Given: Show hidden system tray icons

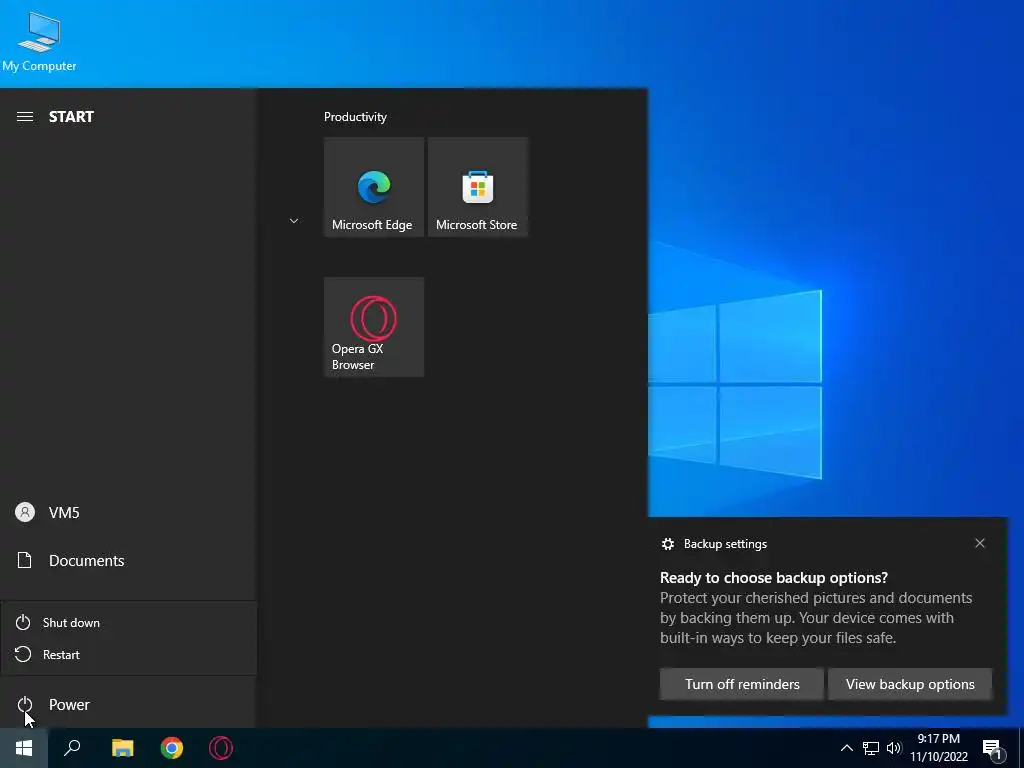Looking at the screenshot, I should [846, 748].
